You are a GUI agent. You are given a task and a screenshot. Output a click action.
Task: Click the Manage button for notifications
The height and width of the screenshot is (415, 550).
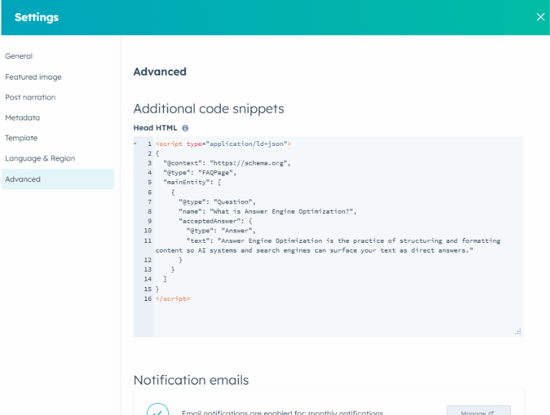coord(478,411)
